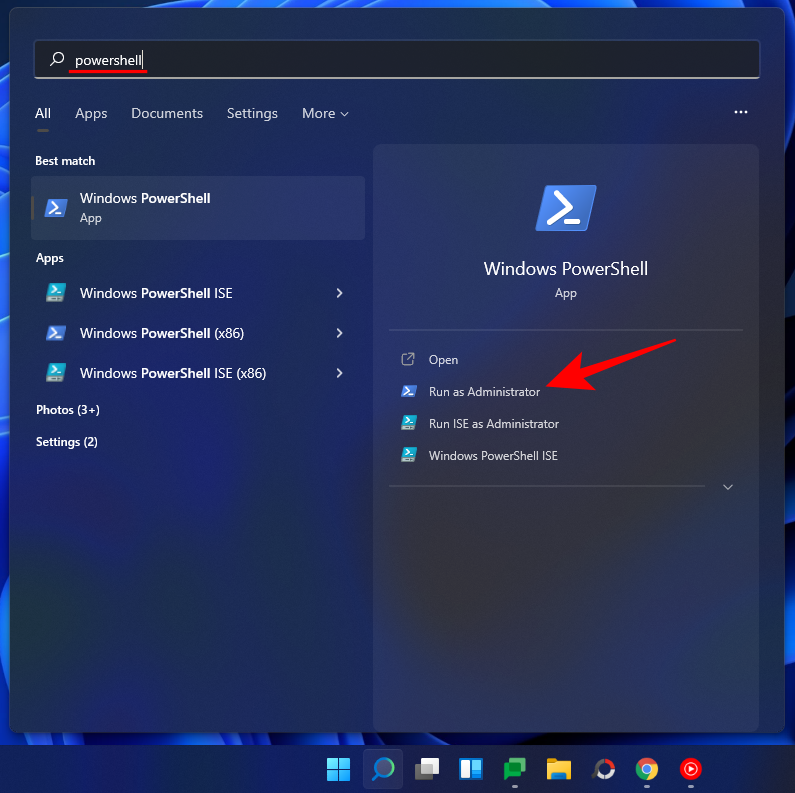795x793 pixels.
Task: Click the search magnifier icon in search box
Action: coord(57,59)
